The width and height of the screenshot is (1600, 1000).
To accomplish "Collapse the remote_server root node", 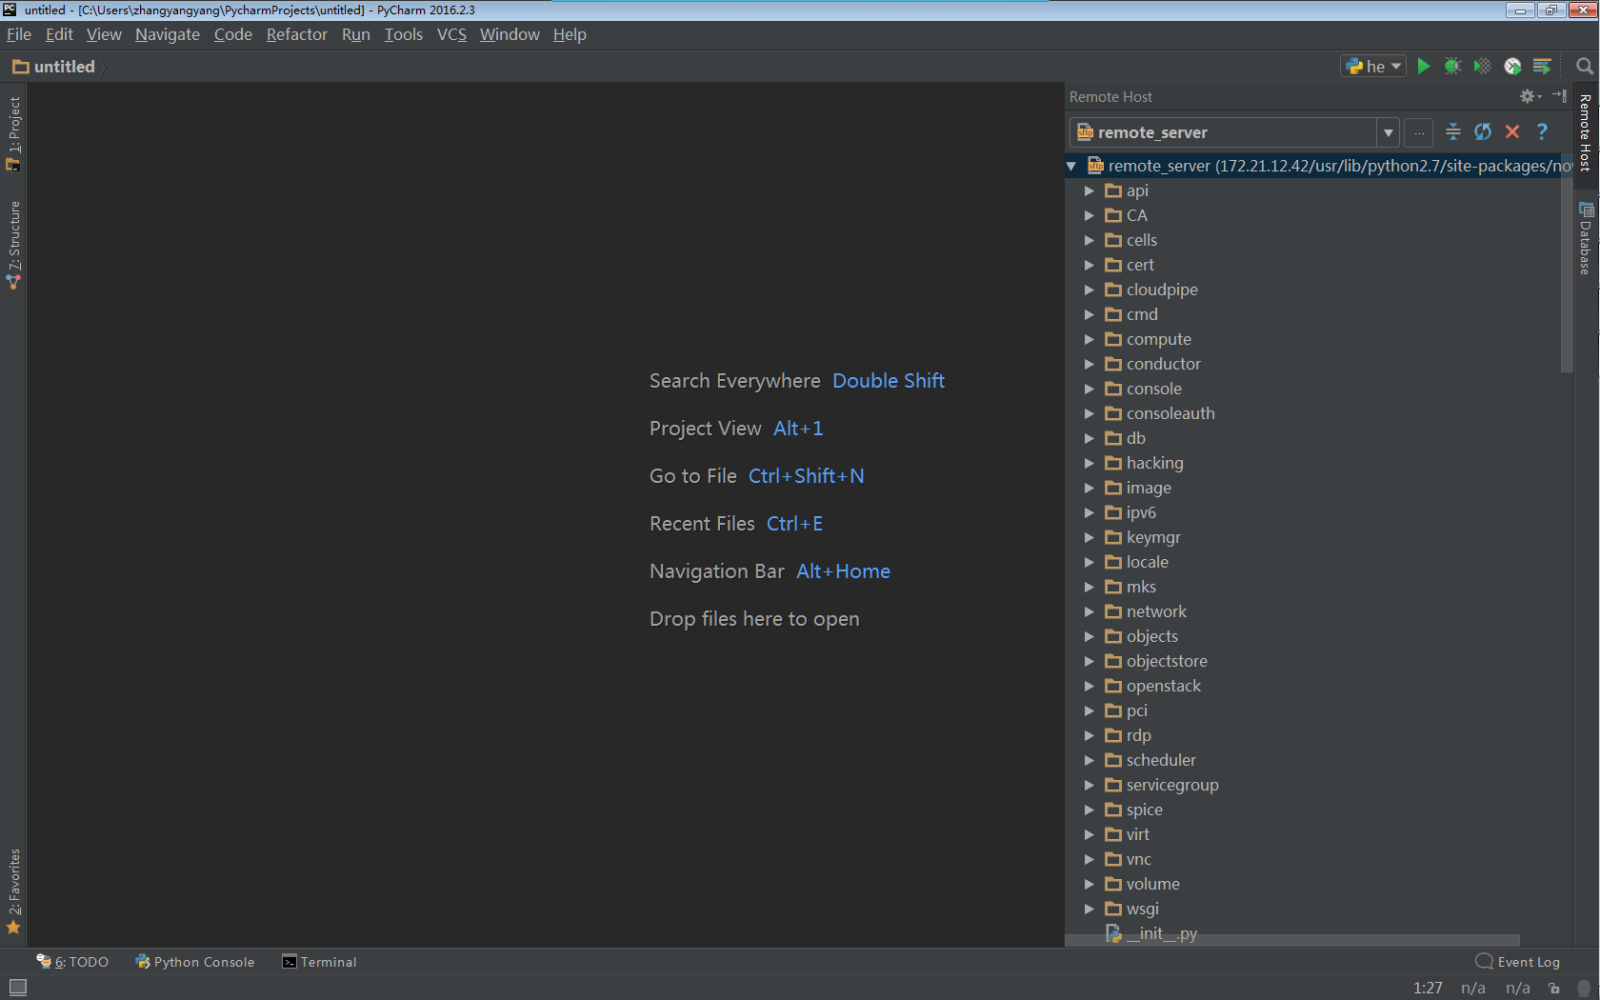I will click(1072, 166).
